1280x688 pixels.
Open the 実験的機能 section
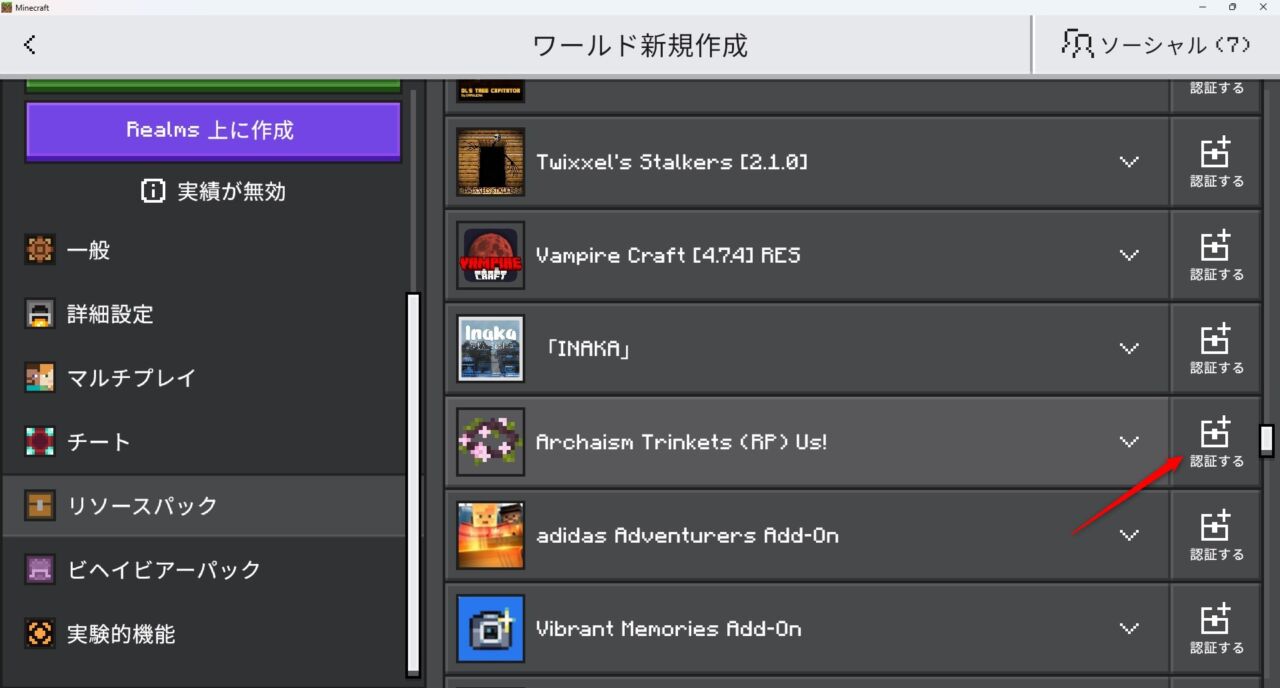[204, 634]
